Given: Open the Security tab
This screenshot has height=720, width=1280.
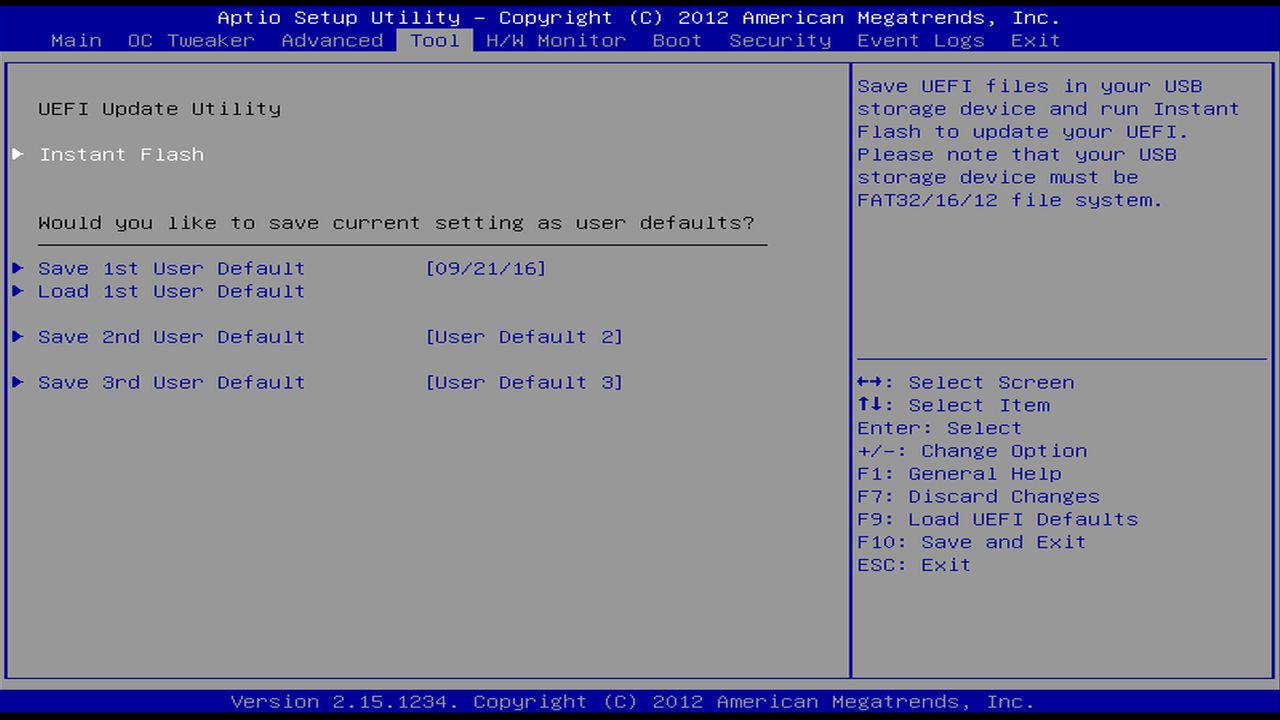Looking at the screenshot, I should (780, 40).
